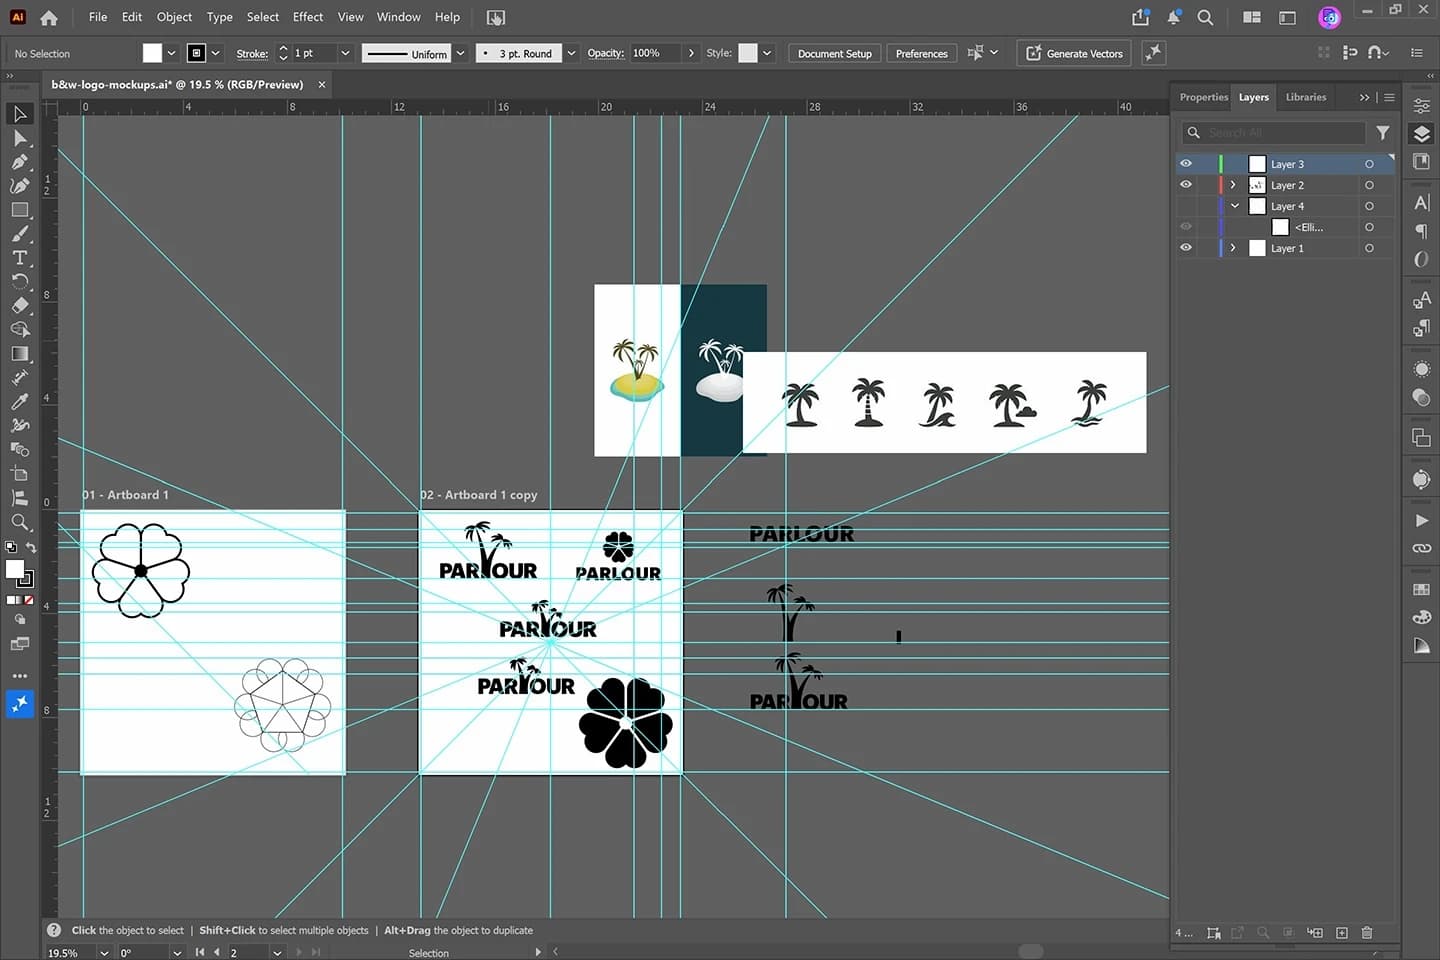Image resolution: width=1440 pixels, height=960 pixels.
Task: Close the b&w-logo-mockups.ai document tab
Action: point(322,84)
